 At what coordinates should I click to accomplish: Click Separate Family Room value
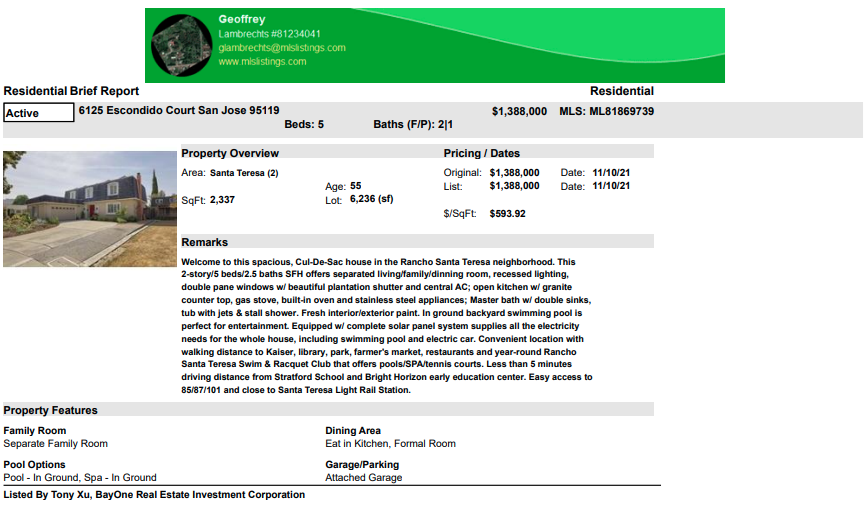(56, 444)
